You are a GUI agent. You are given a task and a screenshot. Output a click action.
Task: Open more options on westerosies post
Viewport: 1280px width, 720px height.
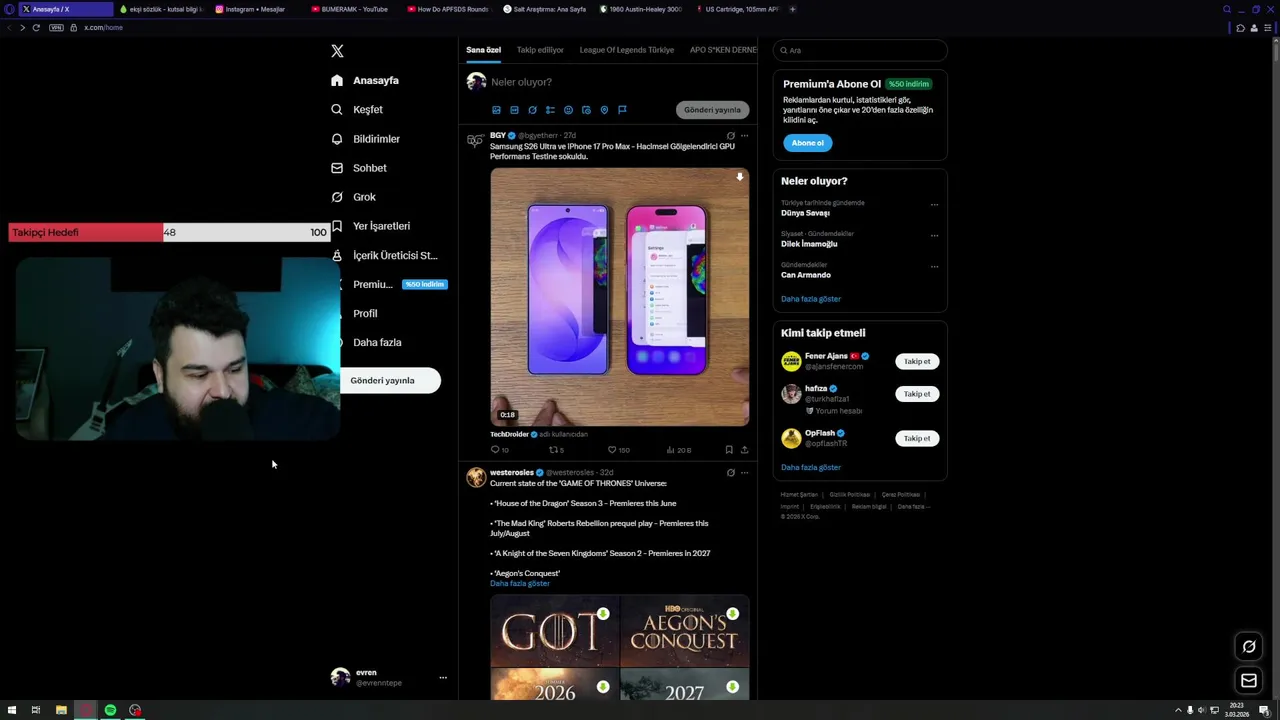(x=744, y=473)
